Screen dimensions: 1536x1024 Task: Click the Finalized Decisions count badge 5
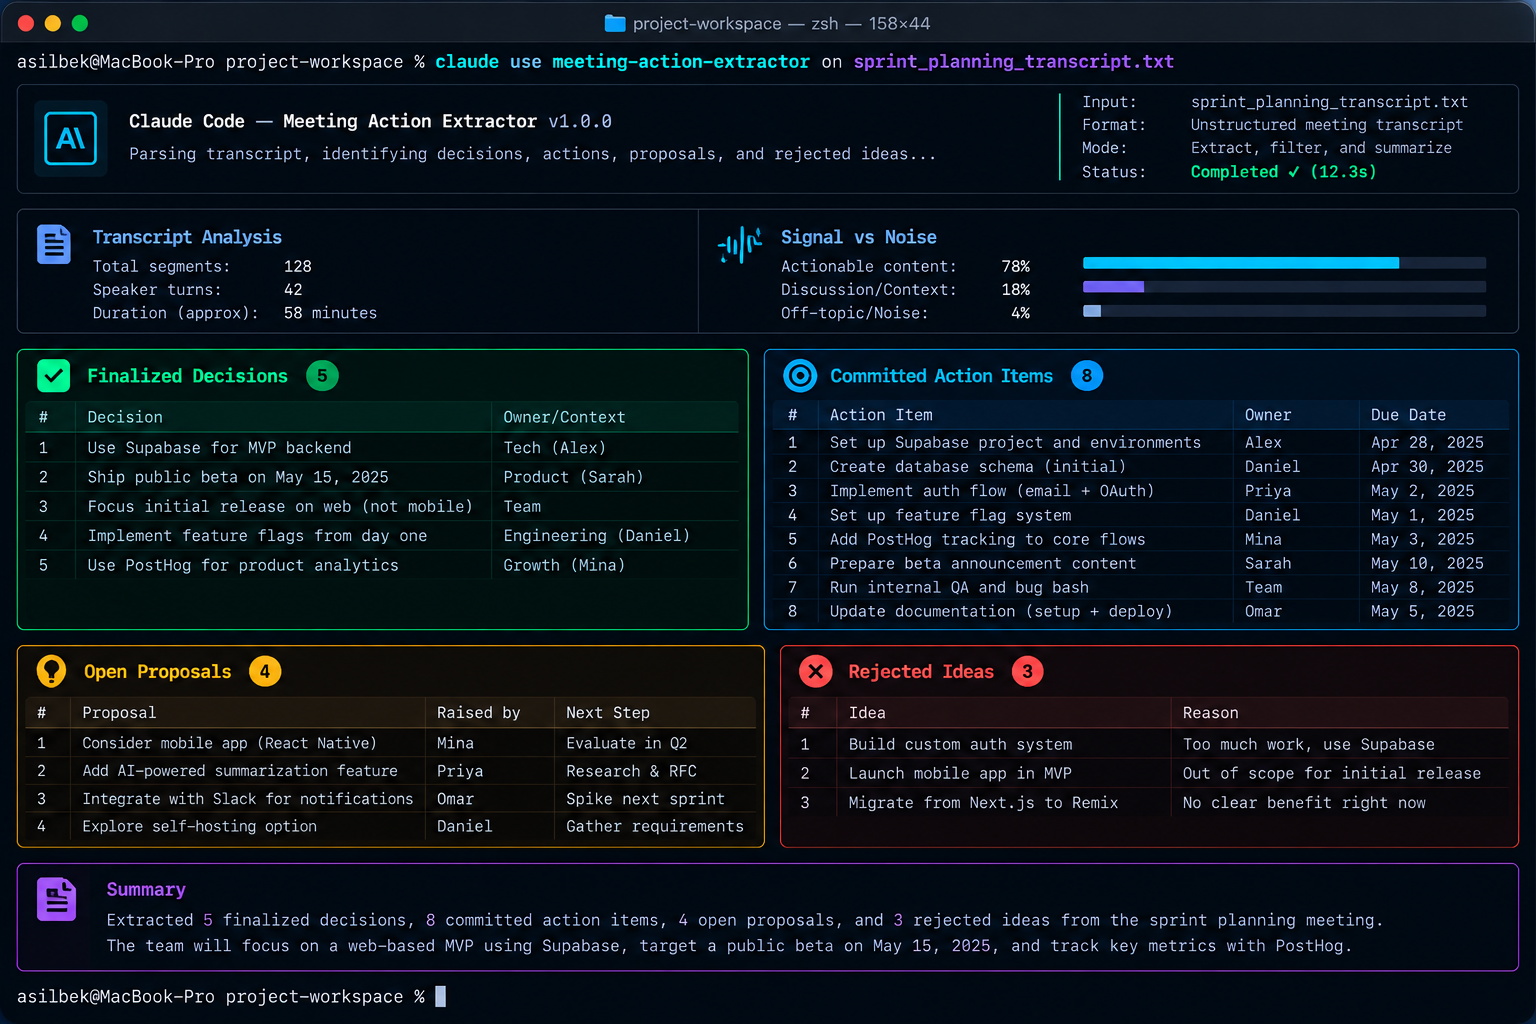click(x=322, y=376)
